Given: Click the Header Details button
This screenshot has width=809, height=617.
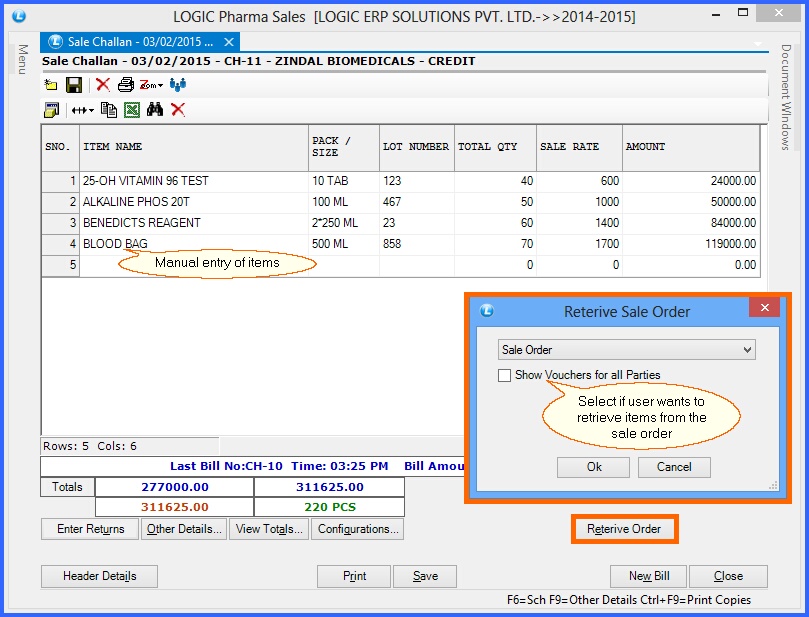Looking at the screenshot, I should 100,576.
